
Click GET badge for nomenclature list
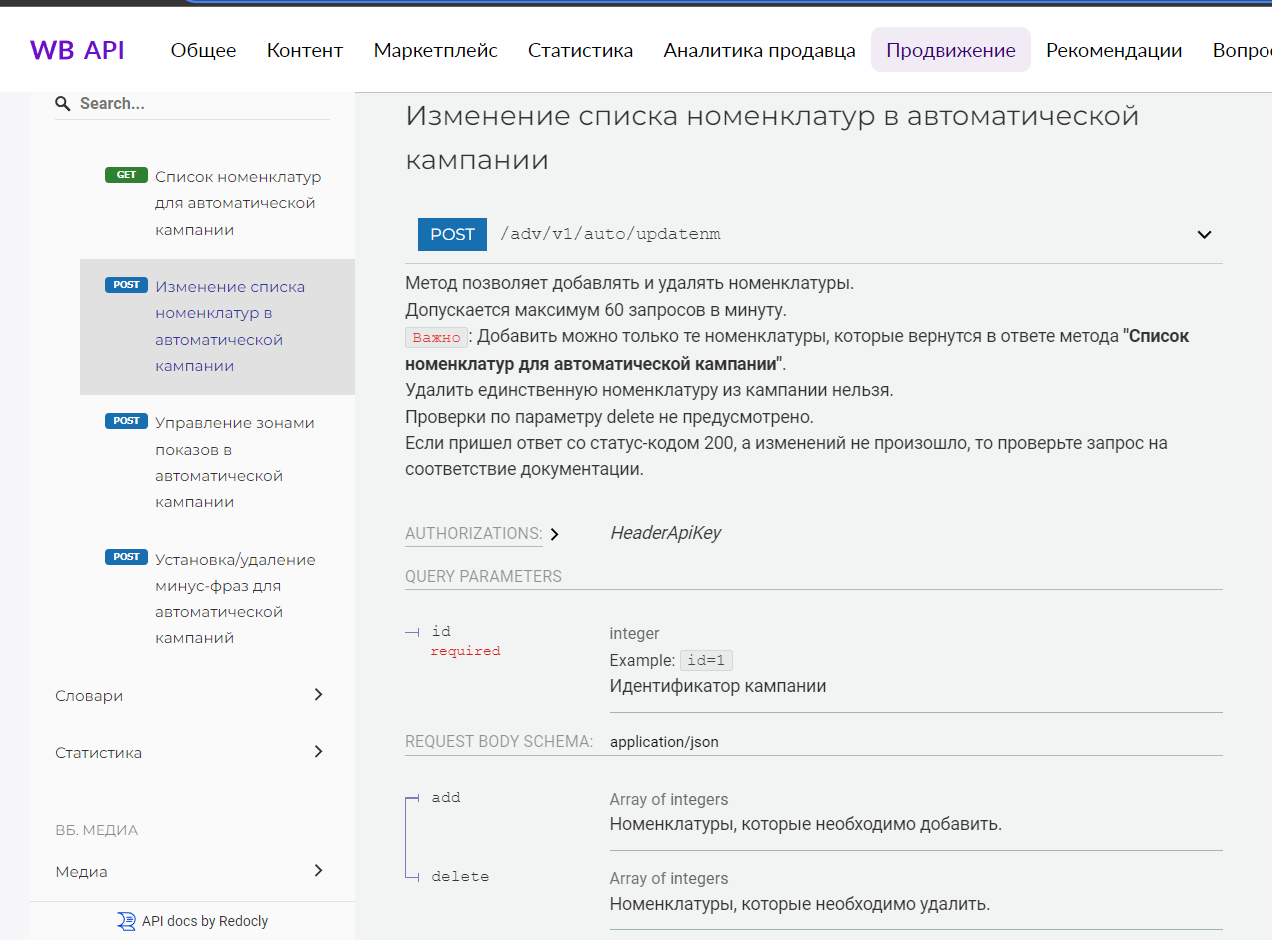coord(126,175)
